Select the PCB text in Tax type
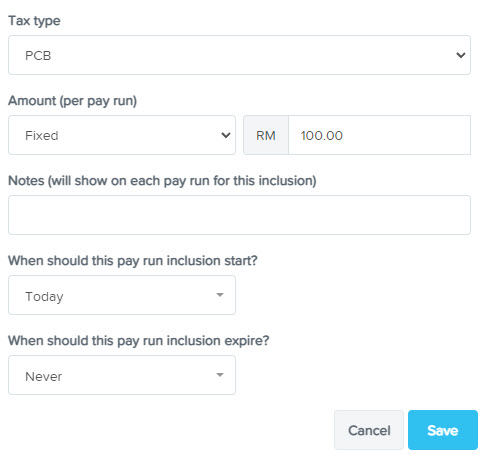 click(38, 55)
